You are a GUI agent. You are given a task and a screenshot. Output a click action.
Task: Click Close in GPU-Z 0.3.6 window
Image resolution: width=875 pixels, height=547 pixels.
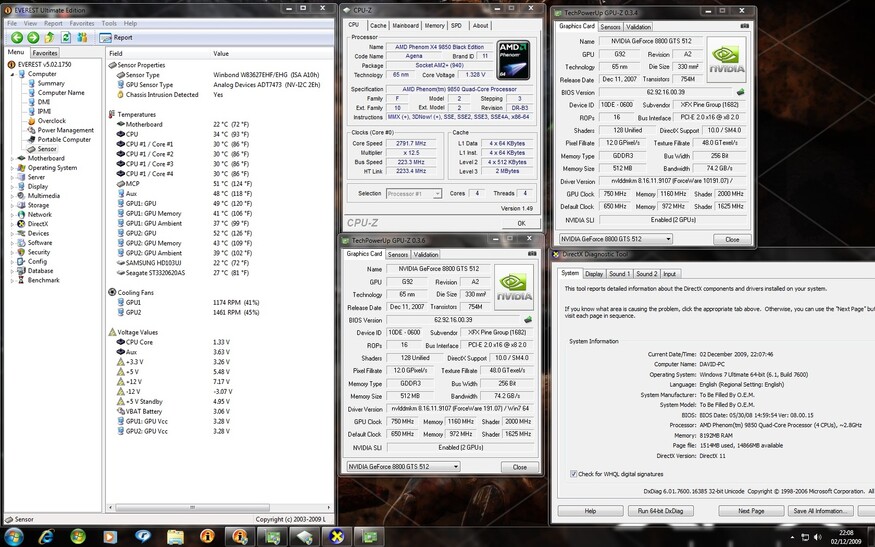(x=520, y=467)
